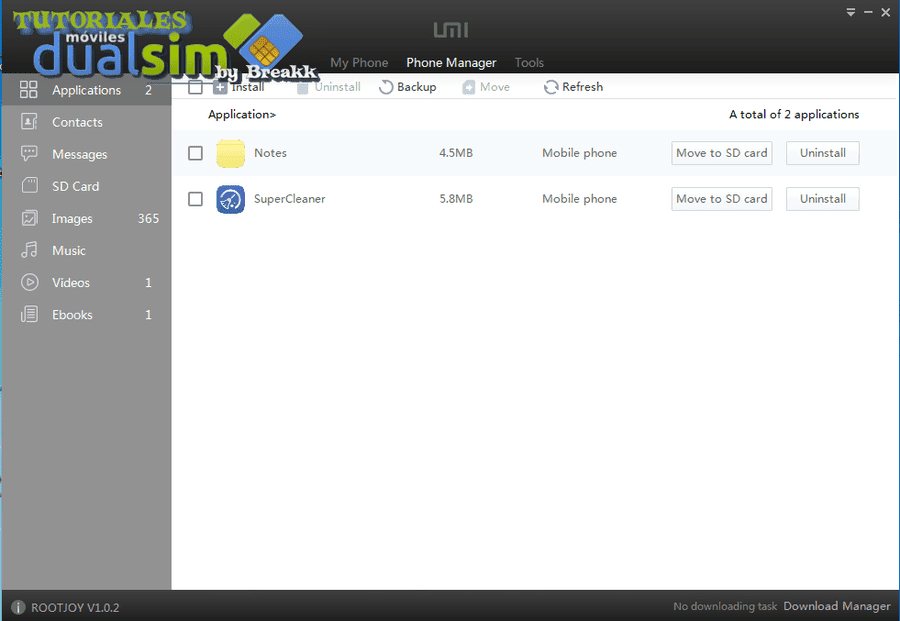Image resolution: width=900 pixels, height=621 pixels.
Task: Click the Notes app icon
Action: [x=230, y=153]
